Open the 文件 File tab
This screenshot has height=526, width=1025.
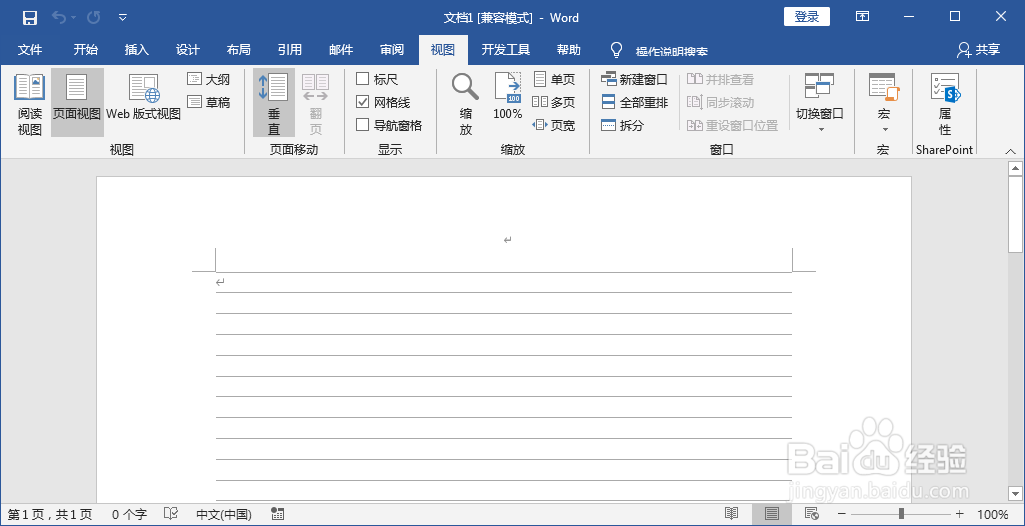coord(29,50)
